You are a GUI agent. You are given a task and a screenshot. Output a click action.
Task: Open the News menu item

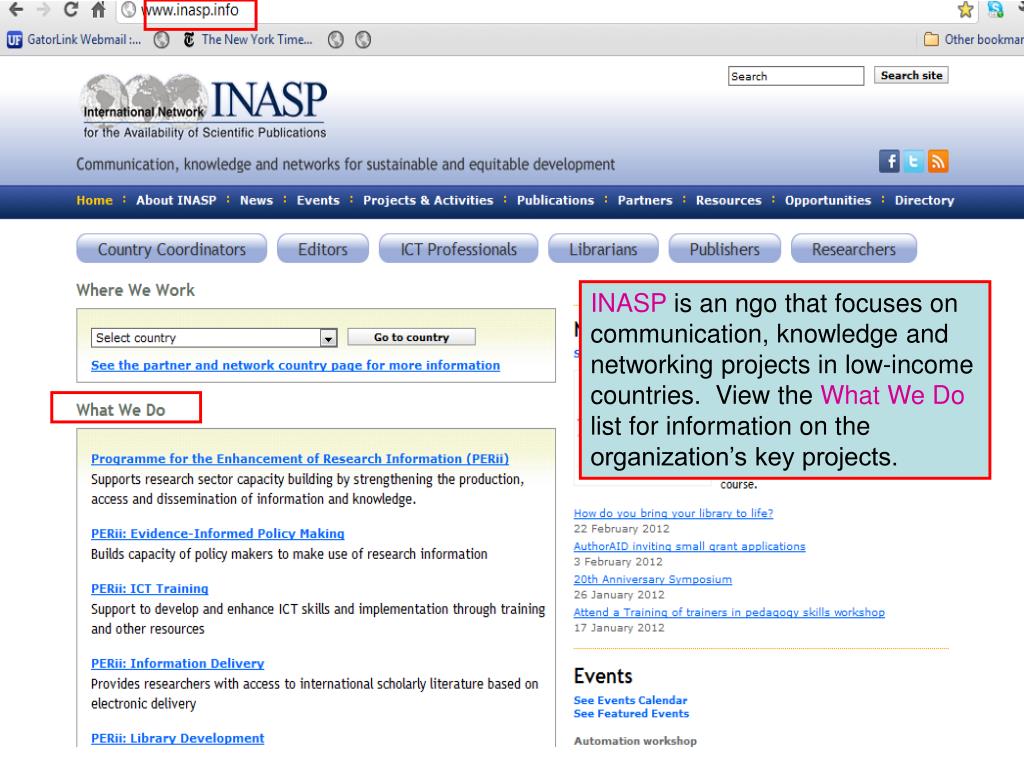click(256, 200)
